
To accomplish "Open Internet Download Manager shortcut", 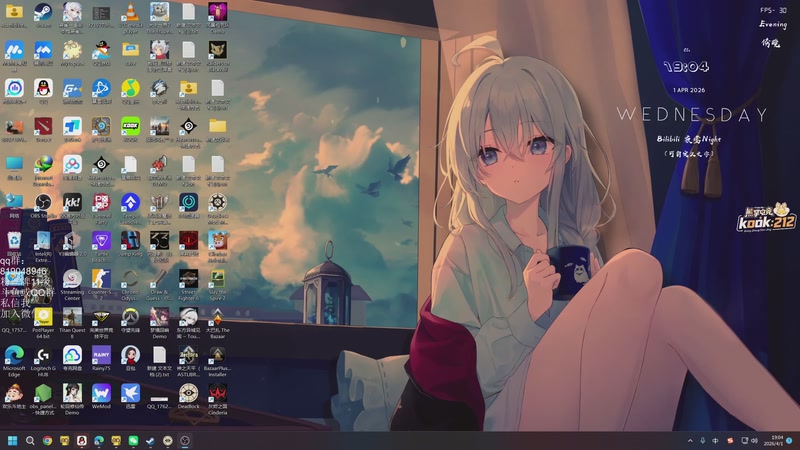I will pos(43,170).
